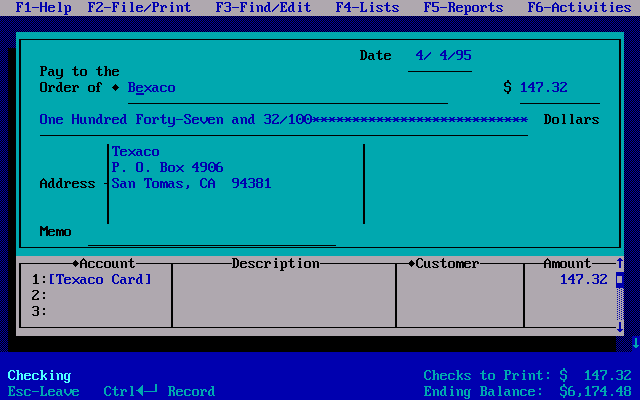This screenshot has width=640, height=400.
Task: Click Esc-Leave in the status bar
Action: pos(43,391)
